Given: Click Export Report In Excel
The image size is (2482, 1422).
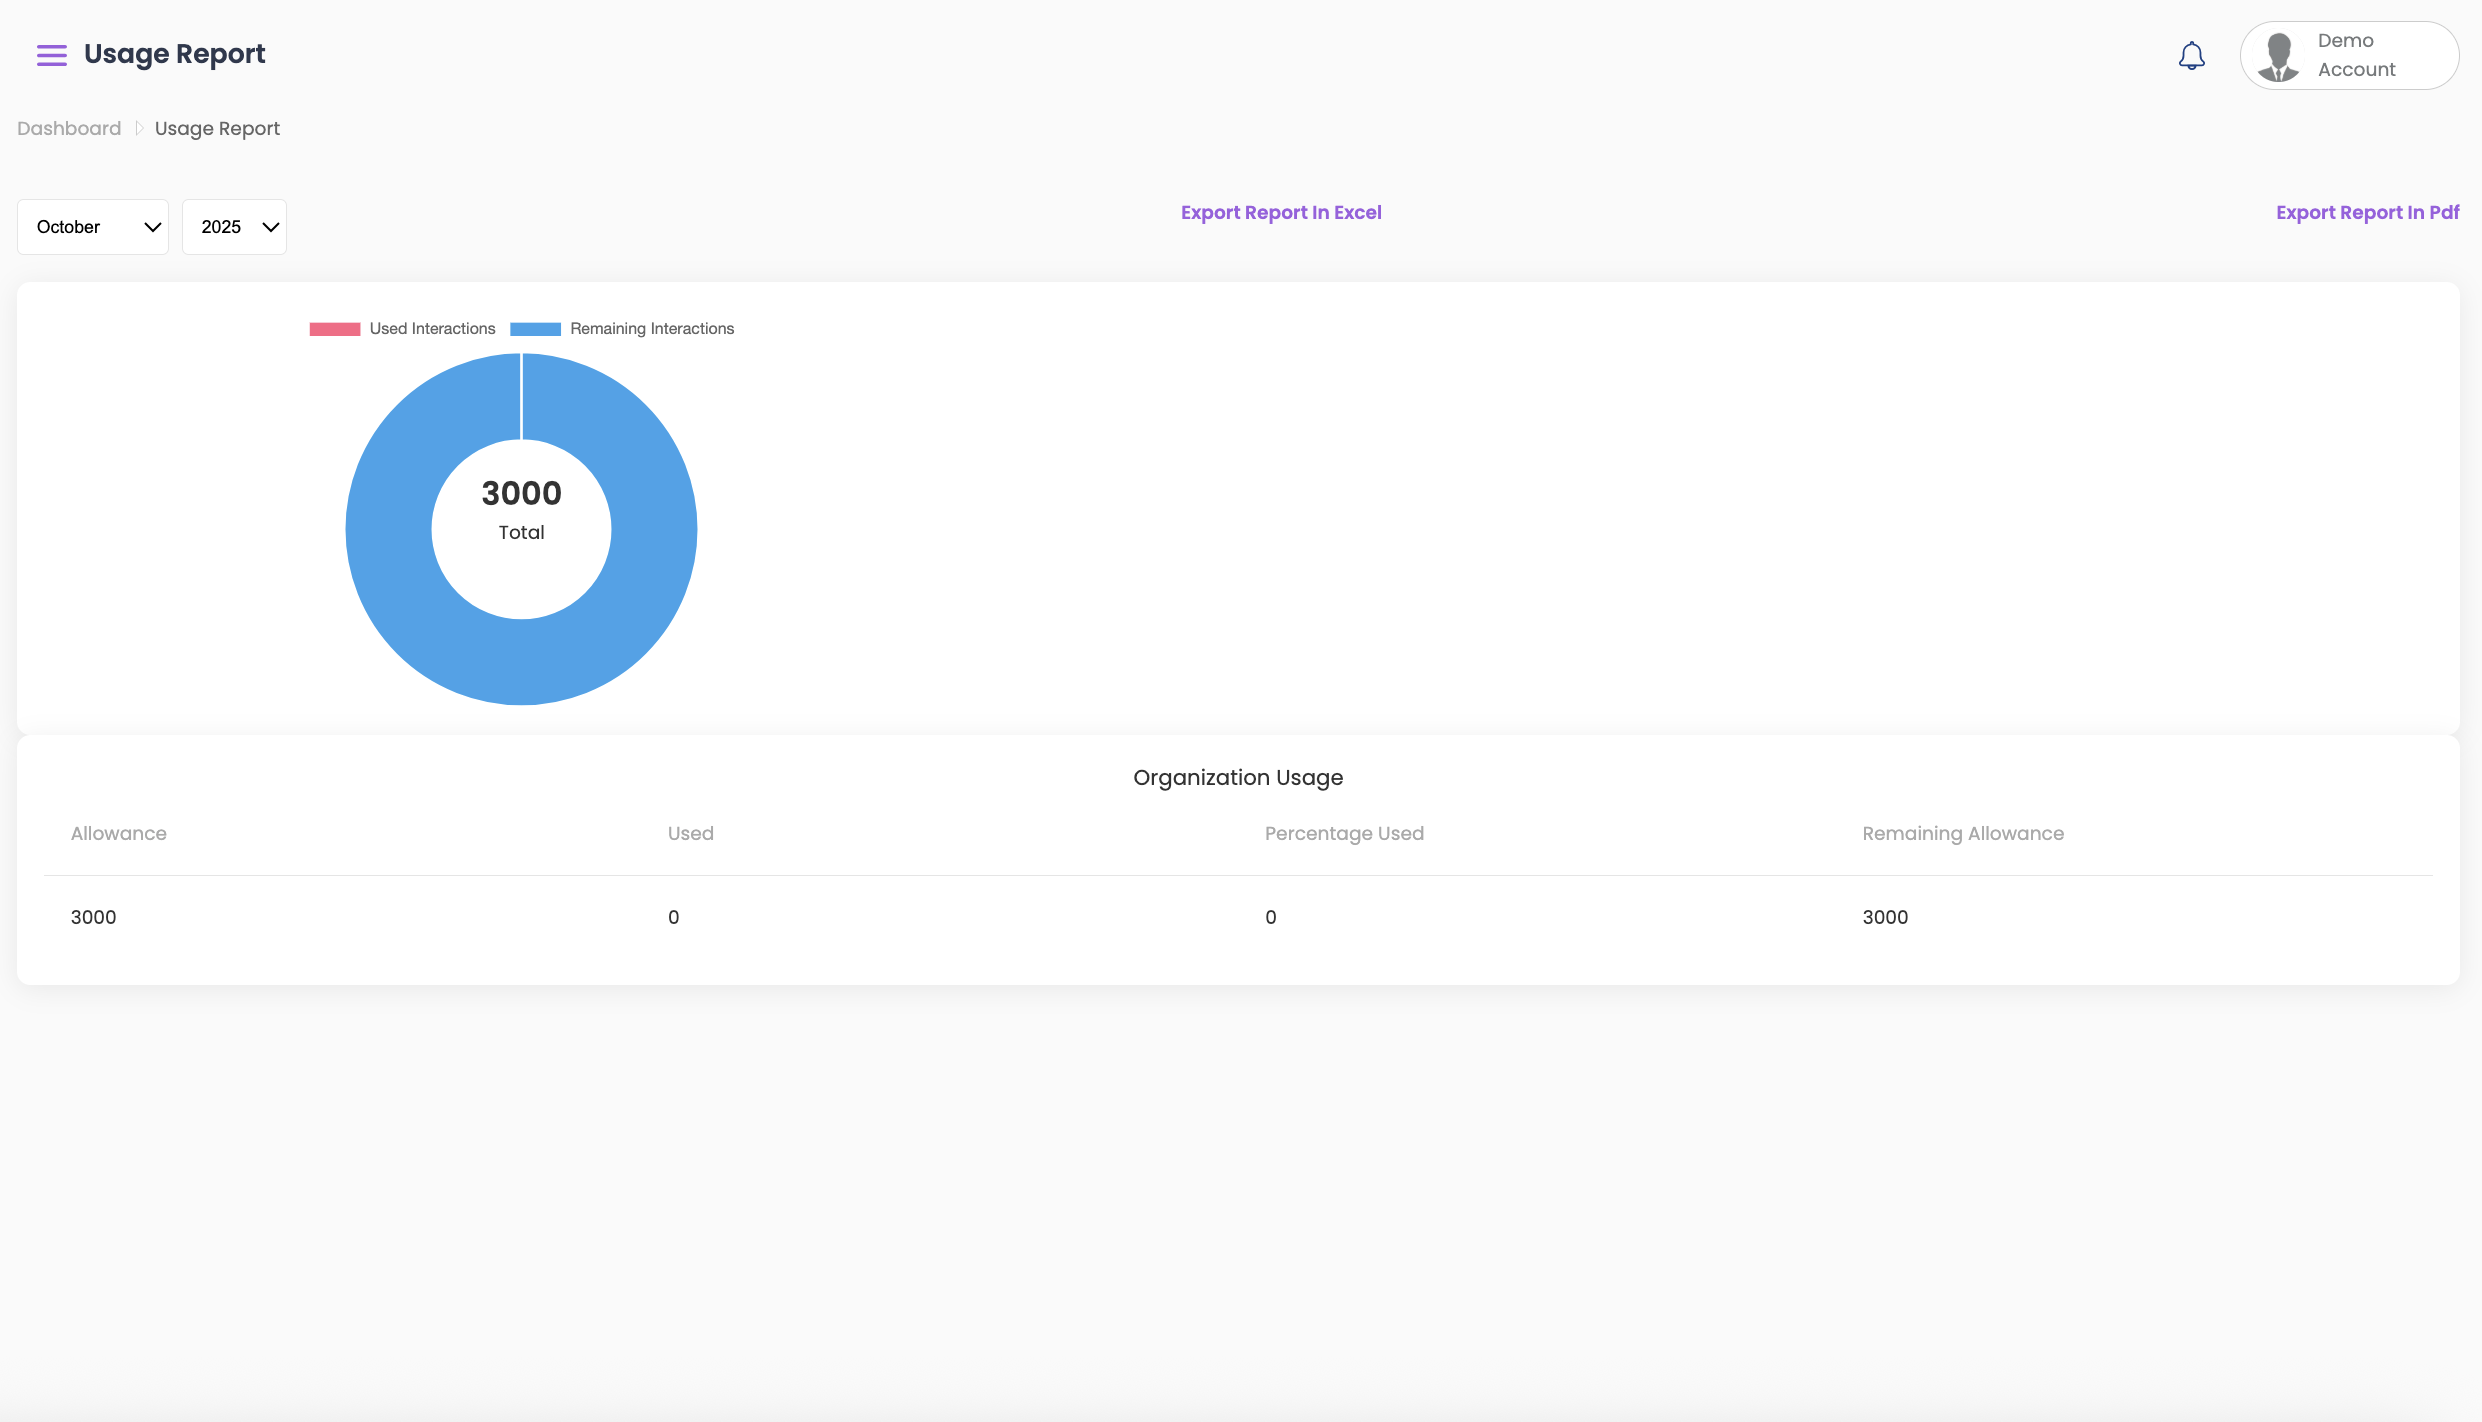Looking at the screenshot, I should (x=1281, y=212).
